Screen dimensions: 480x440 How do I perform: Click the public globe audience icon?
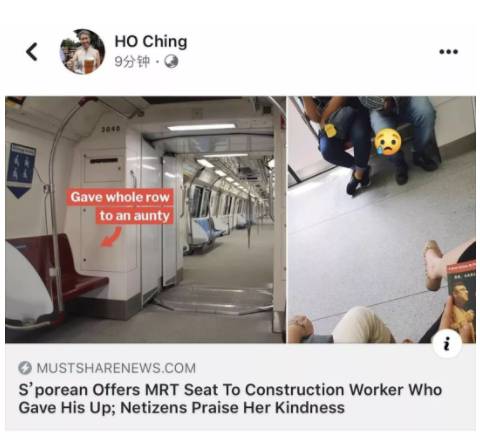[x=172, y=61]
